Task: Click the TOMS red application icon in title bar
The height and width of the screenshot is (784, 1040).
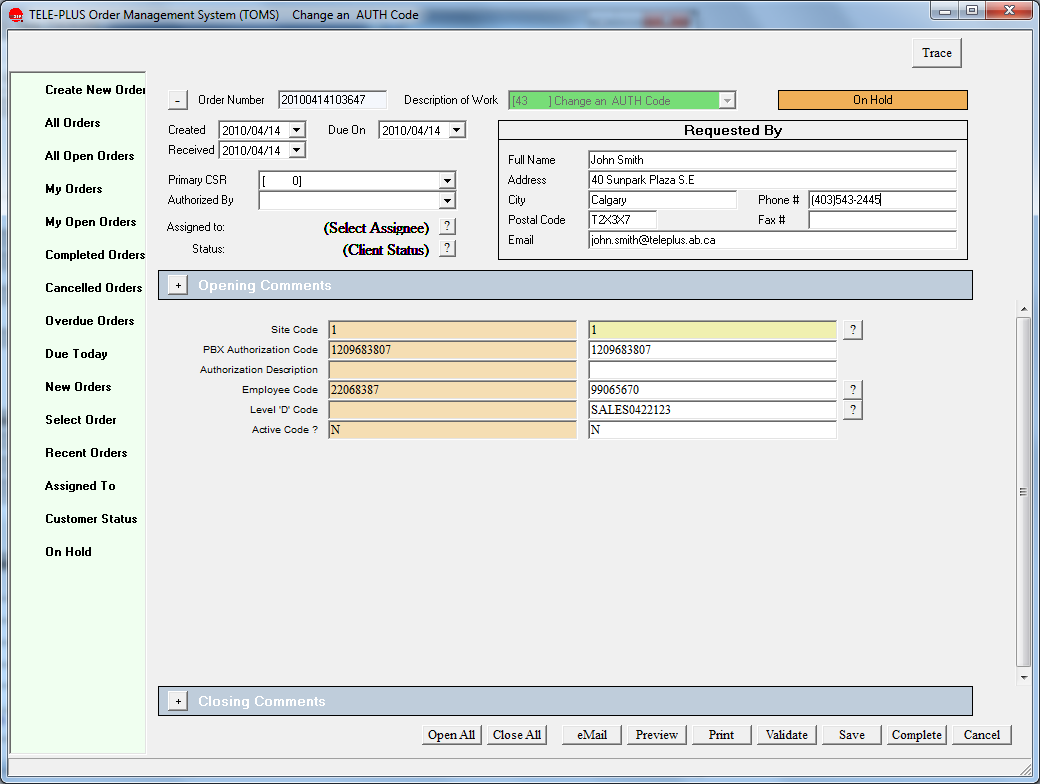Action: 16,15
